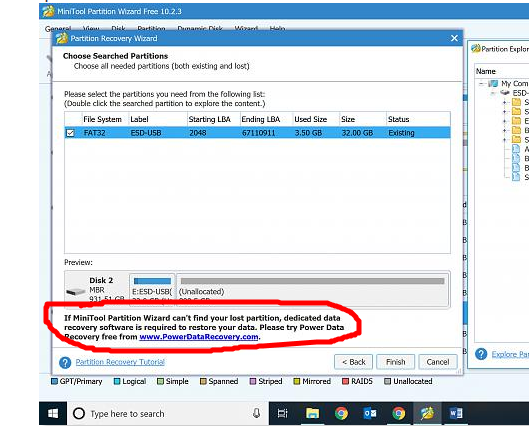Click the Size column header

pyautogui.click(x=363, y=119)
